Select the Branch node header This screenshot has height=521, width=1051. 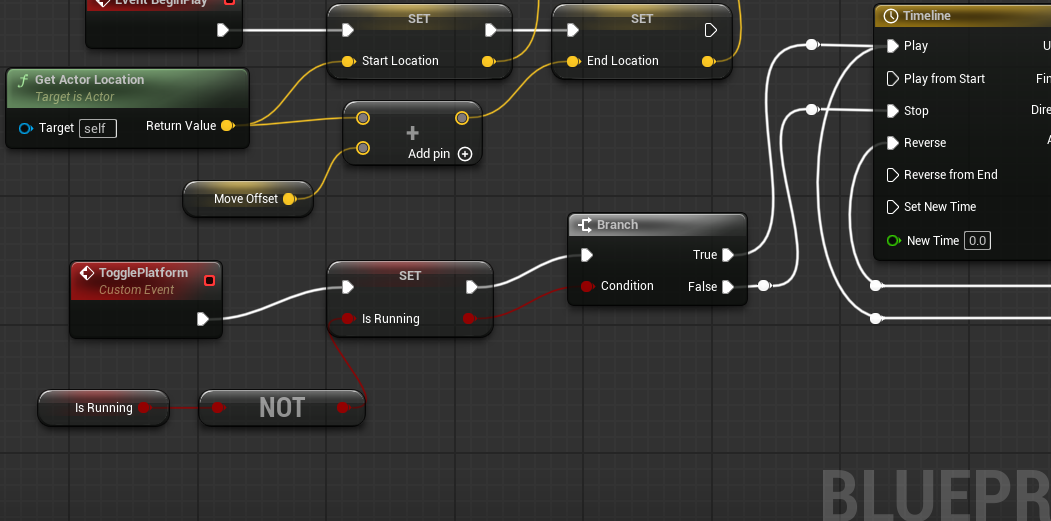tap(657, 225)
